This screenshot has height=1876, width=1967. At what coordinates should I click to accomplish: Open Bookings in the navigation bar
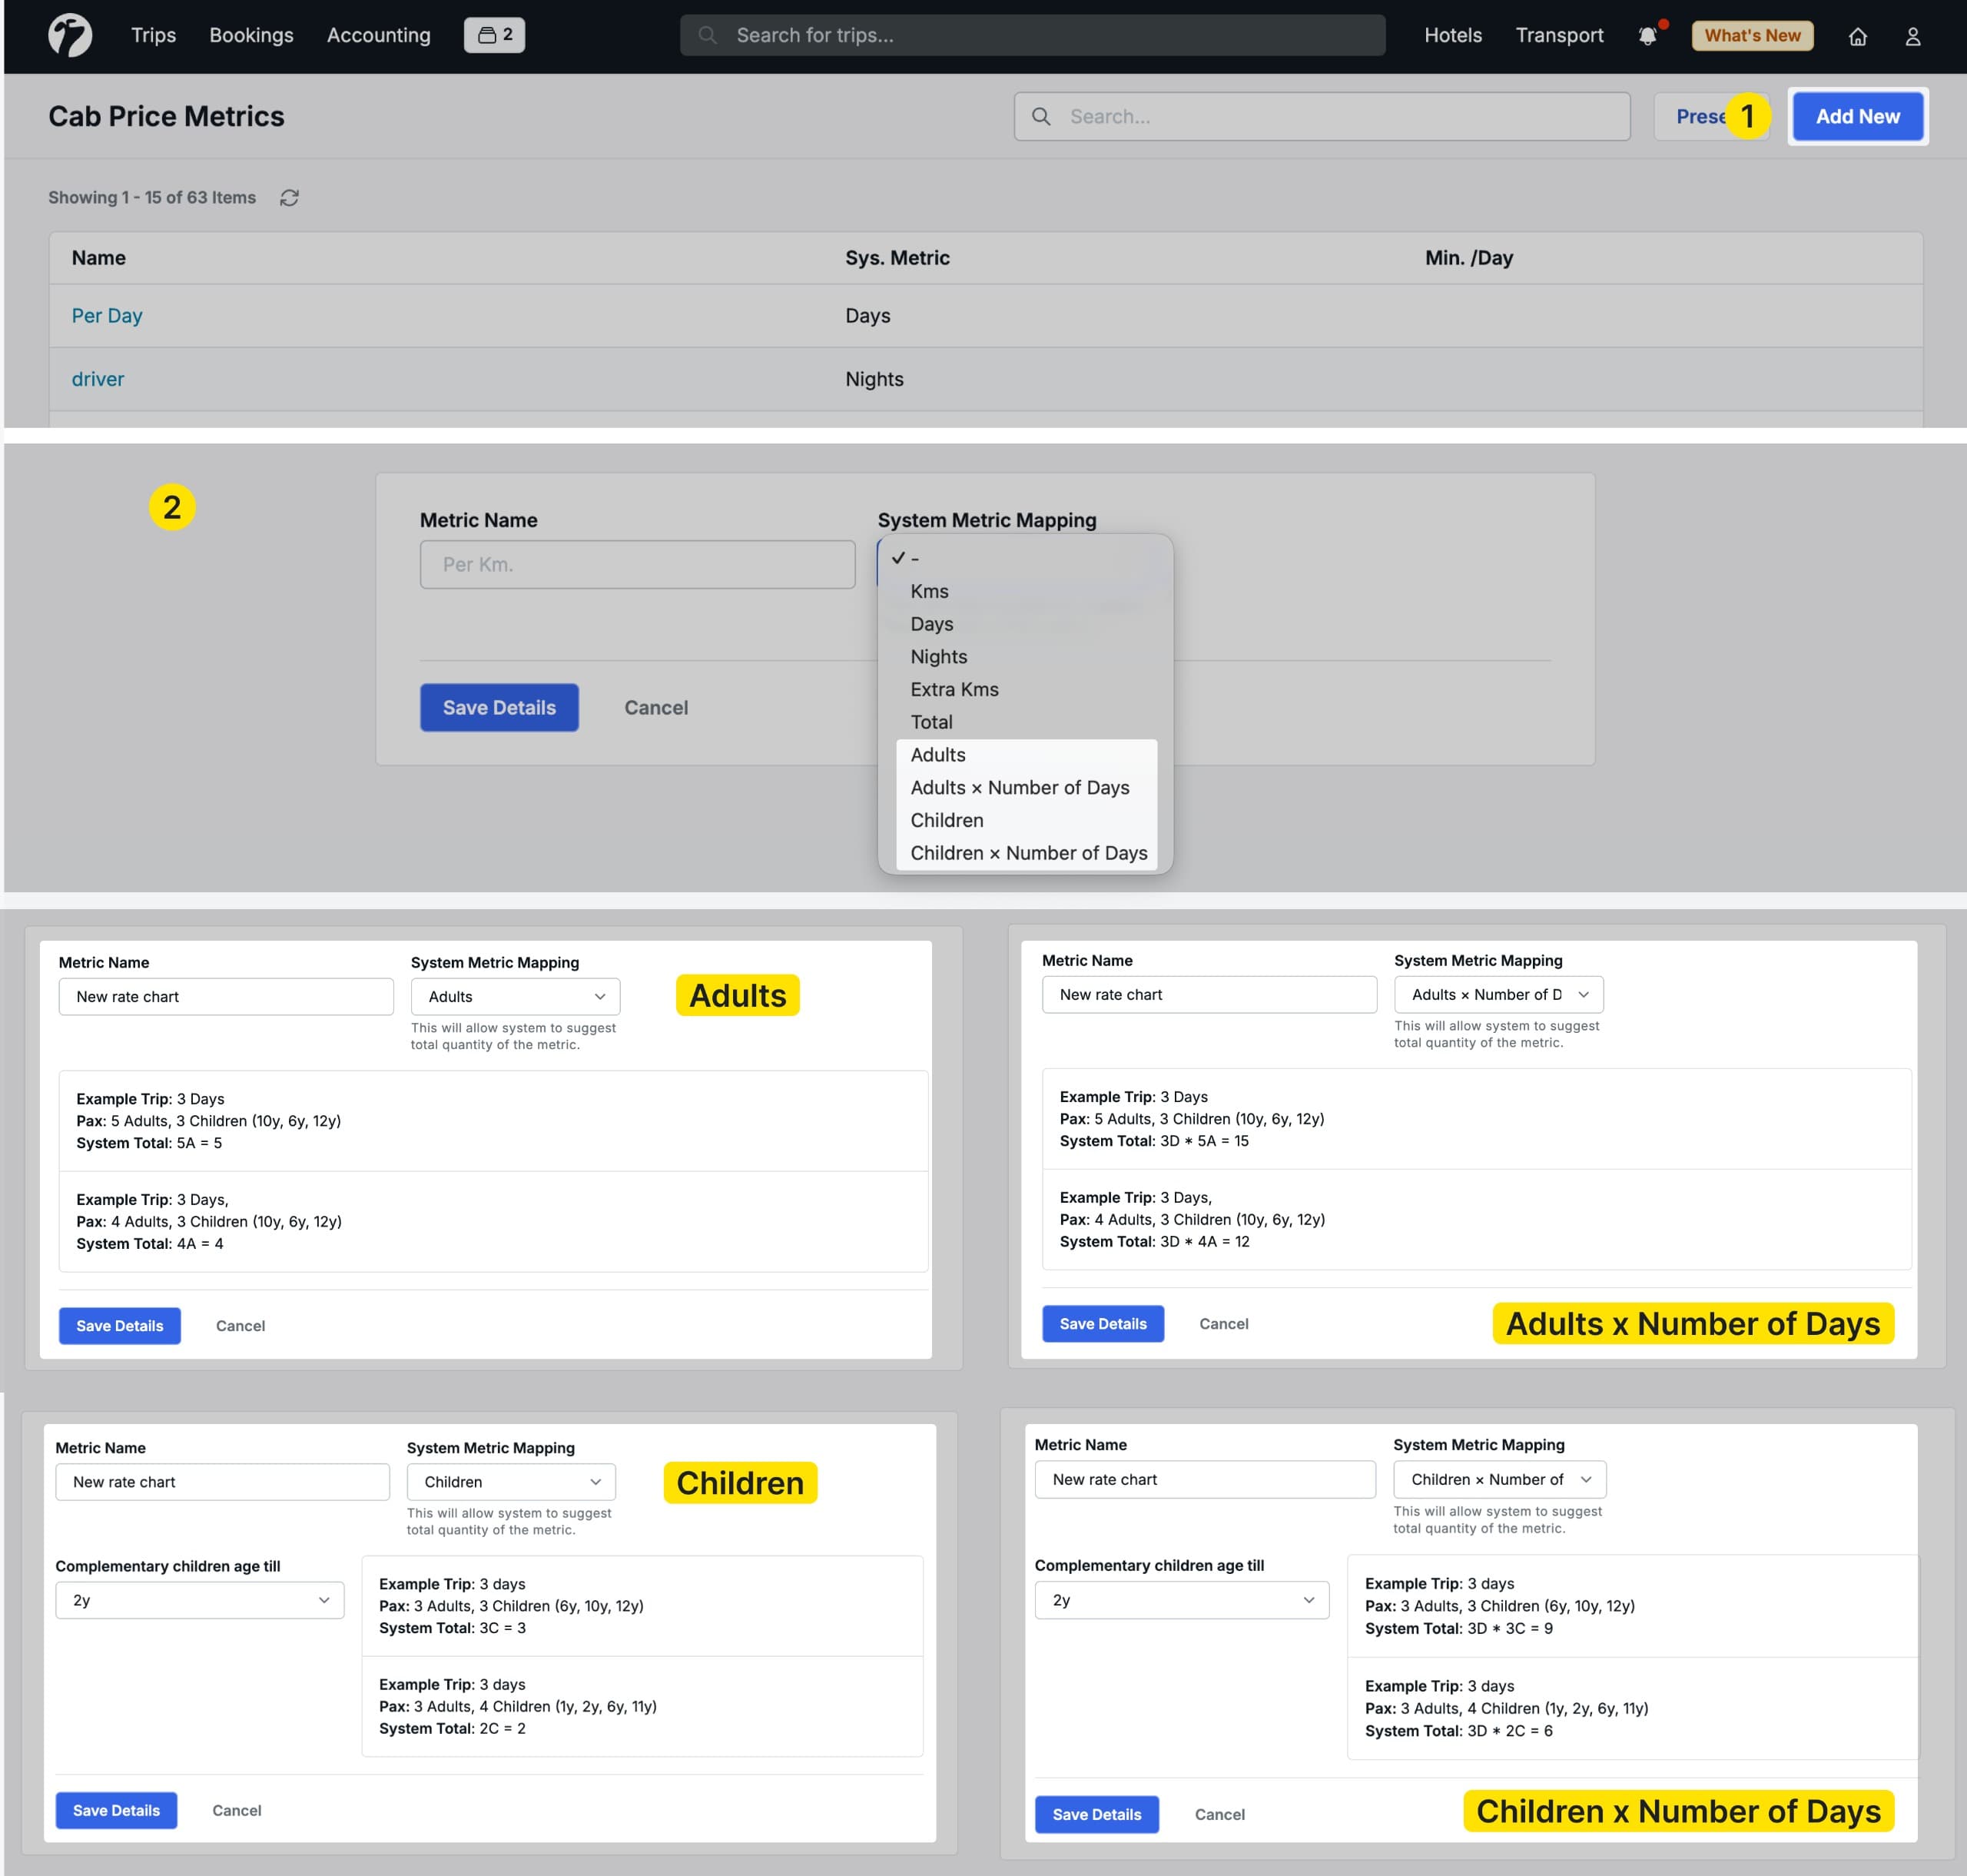[x=251, y=35]
